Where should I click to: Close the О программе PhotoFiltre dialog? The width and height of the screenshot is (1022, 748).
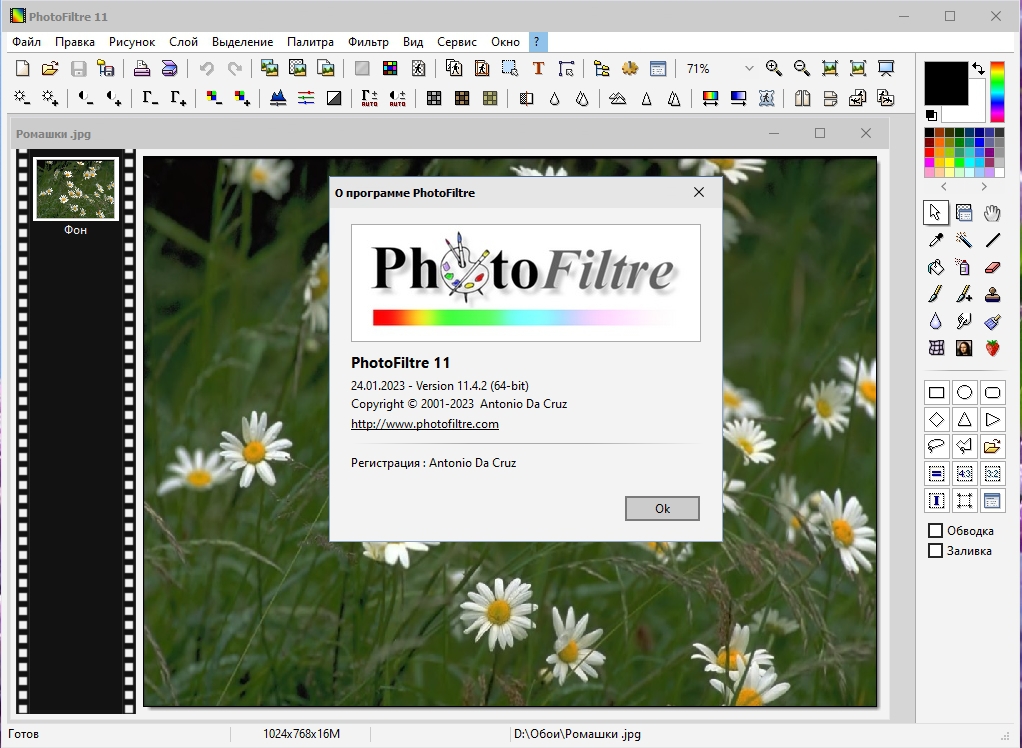[x=699, y=192]
